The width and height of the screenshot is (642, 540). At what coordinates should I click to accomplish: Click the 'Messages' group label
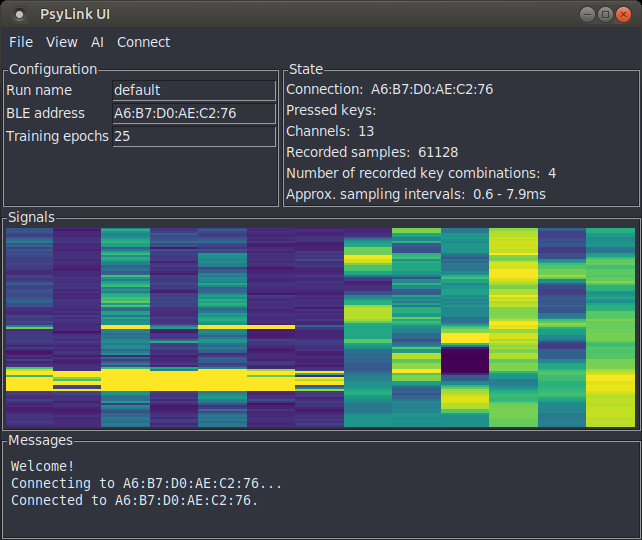pyautogui.click(x=41, y=441)
